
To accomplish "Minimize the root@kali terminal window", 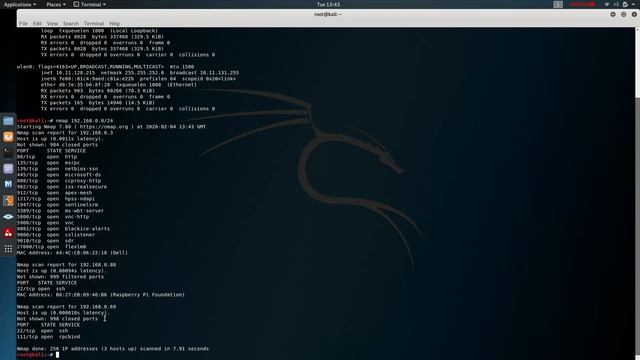I will click(x=613, y=14).
